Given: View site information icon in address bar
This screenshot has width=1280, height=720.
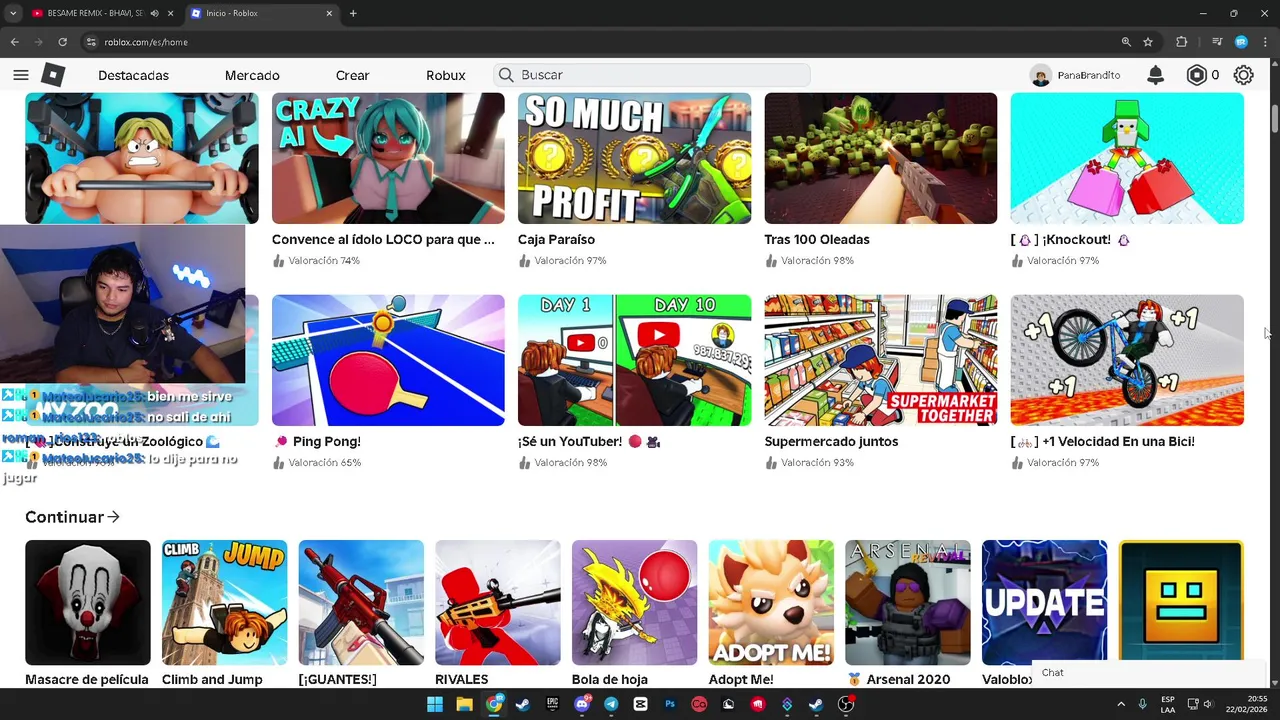Looking at the screenshot, I should coord(91,42).
